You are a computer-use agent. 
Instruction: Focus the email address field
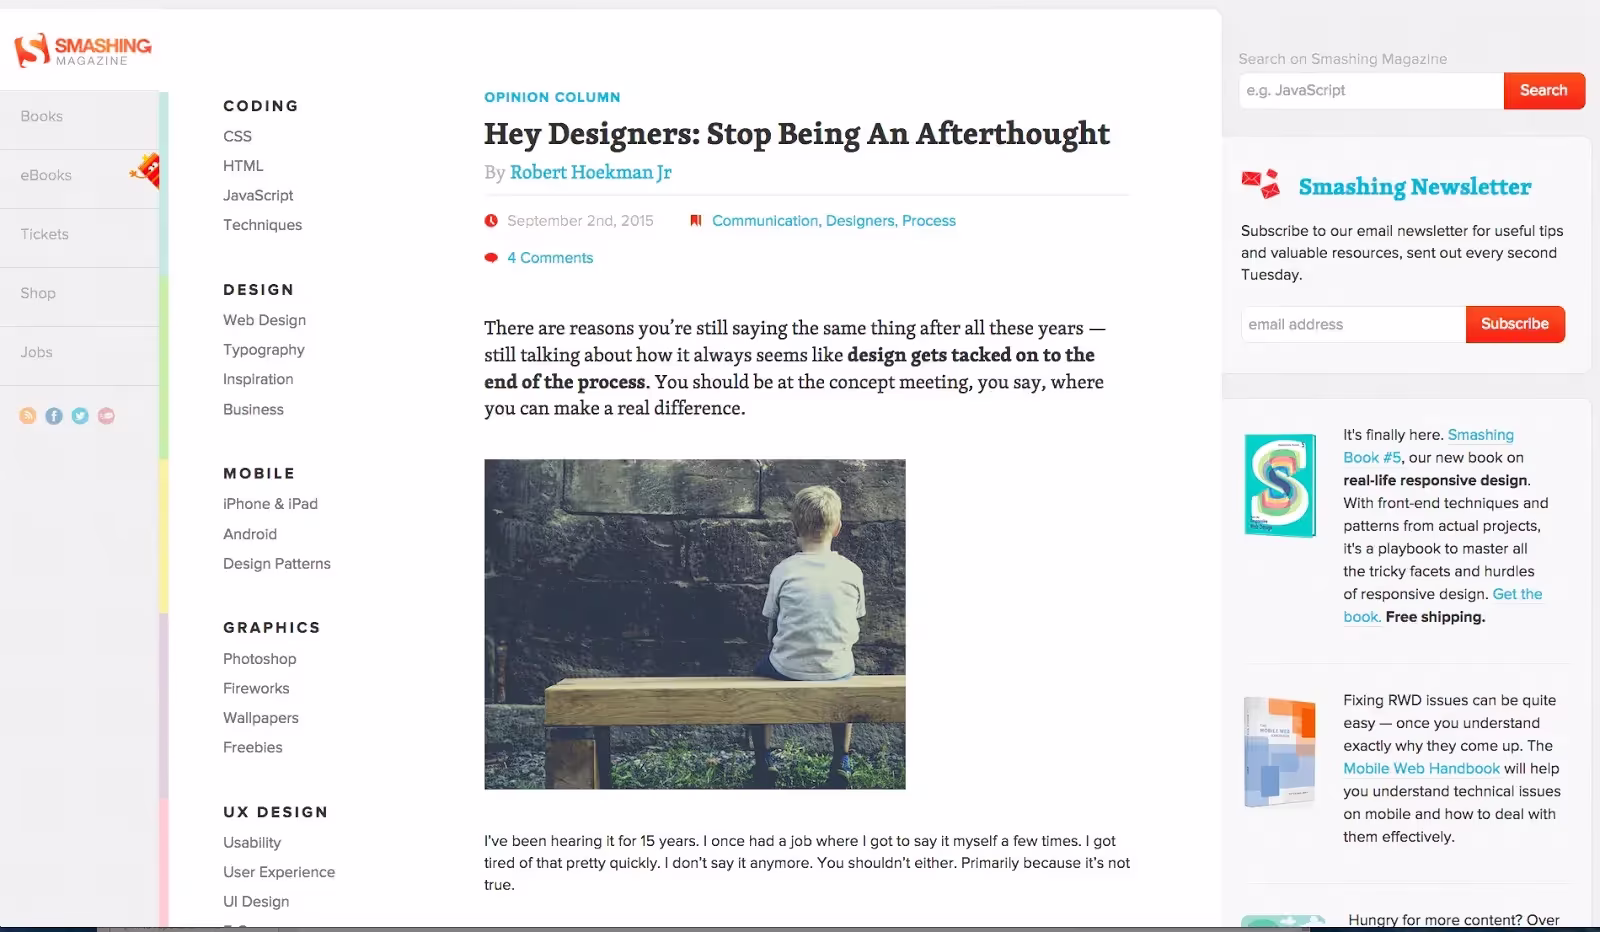(1353, 325)
